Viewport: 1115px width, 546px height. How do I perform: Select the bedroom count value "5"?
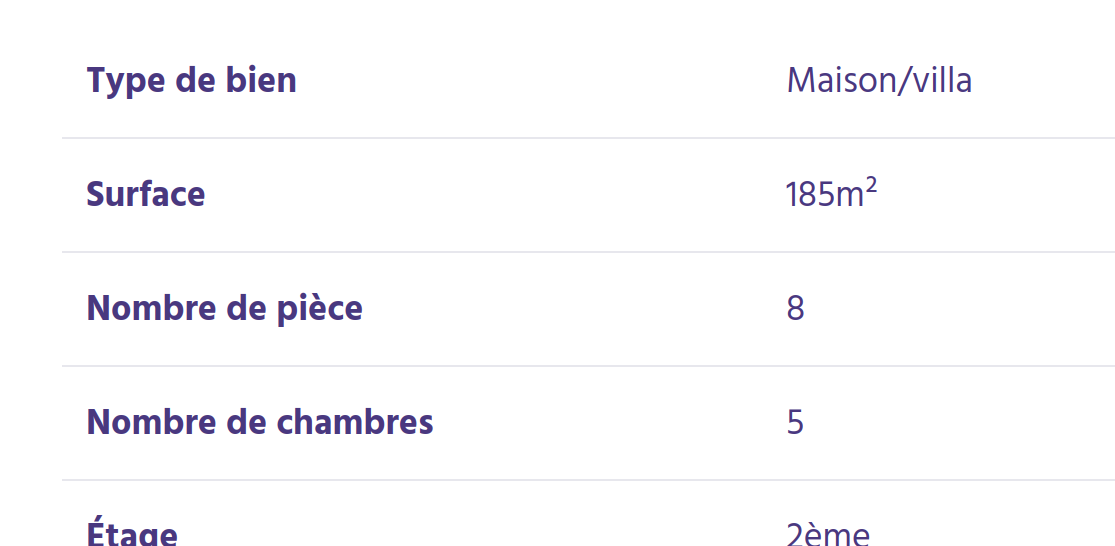click(x=795, y=422)
